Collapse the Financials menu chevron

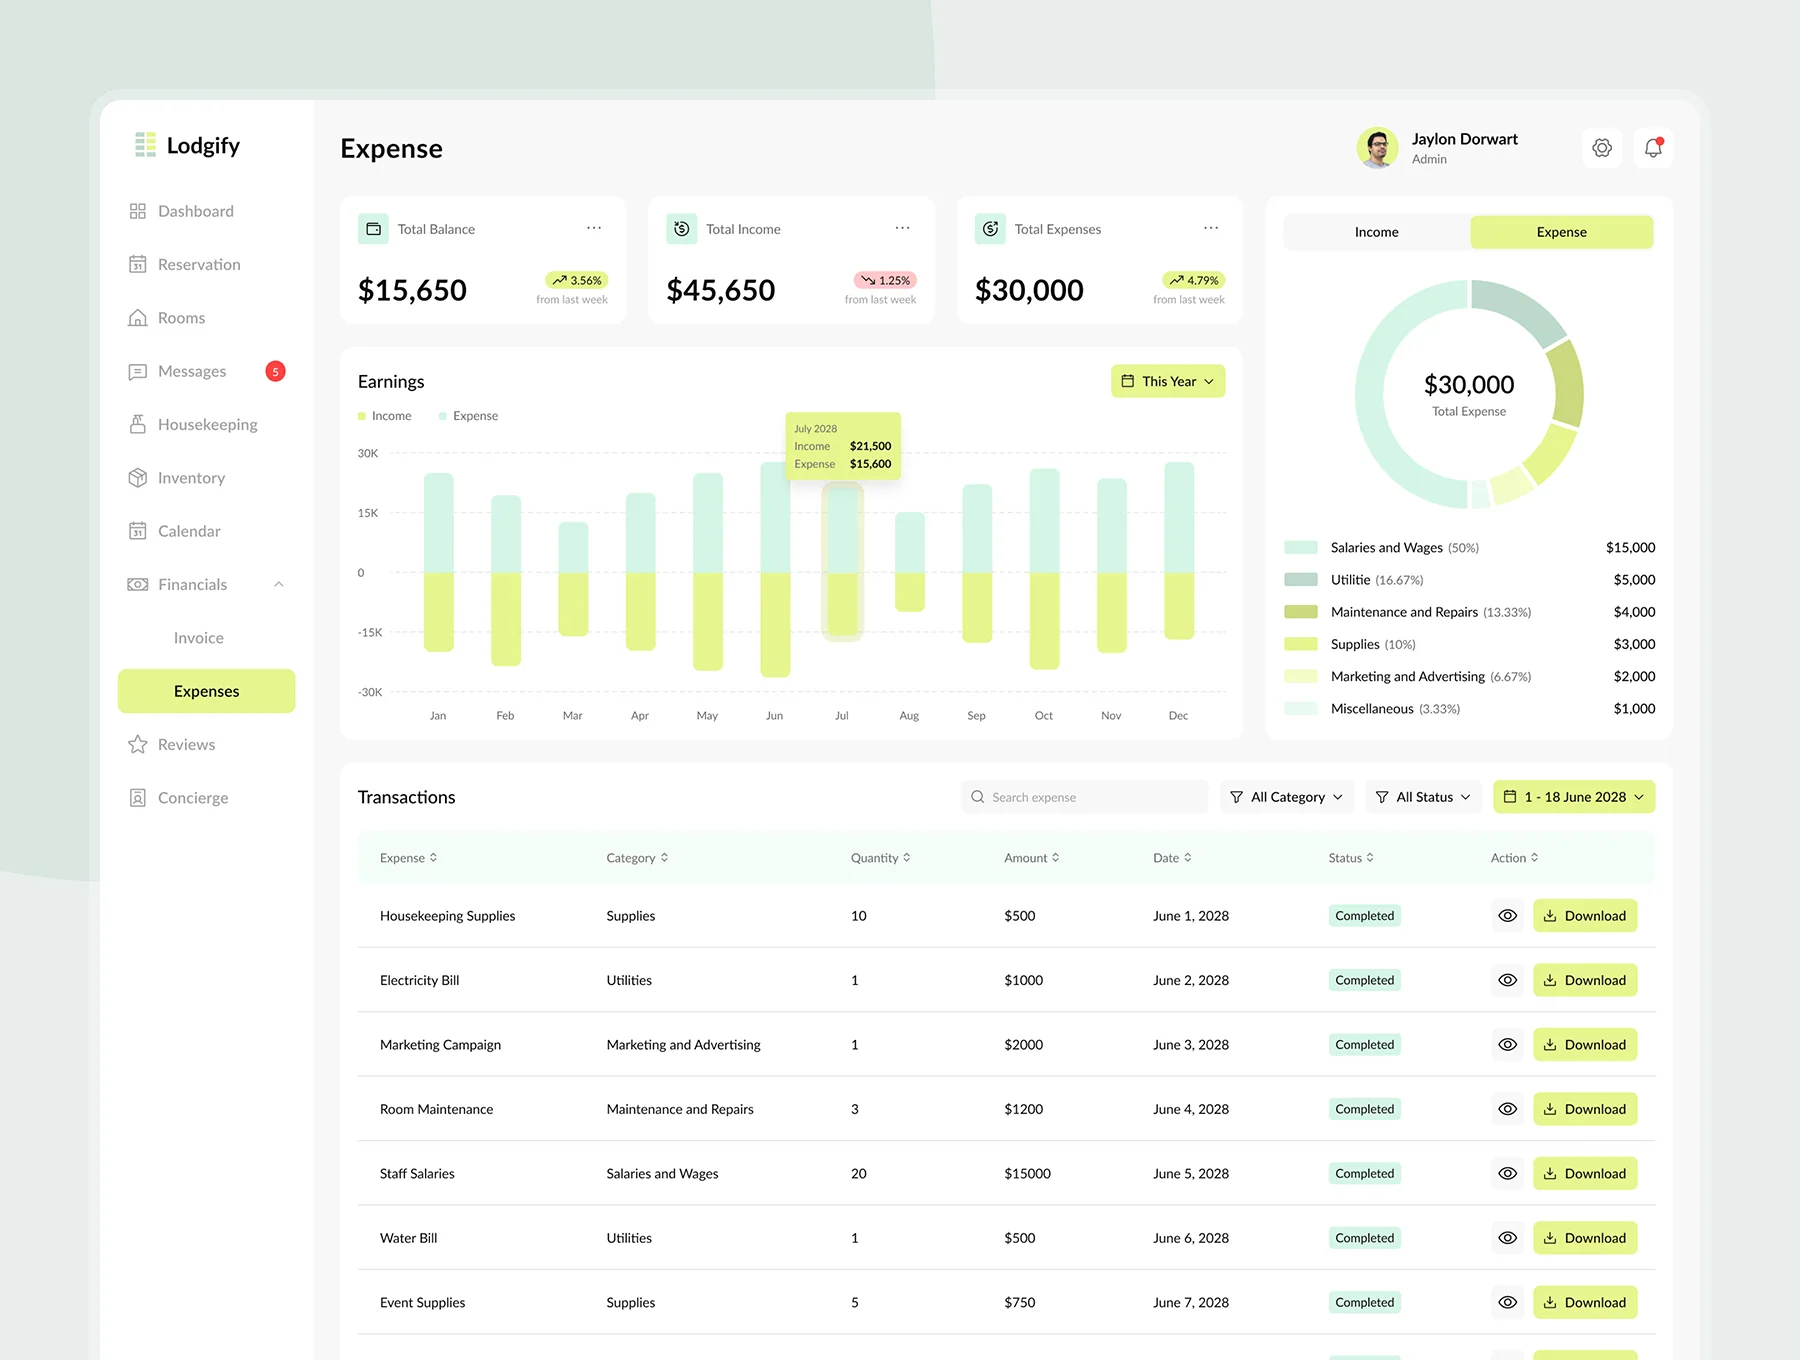point(279,584)
